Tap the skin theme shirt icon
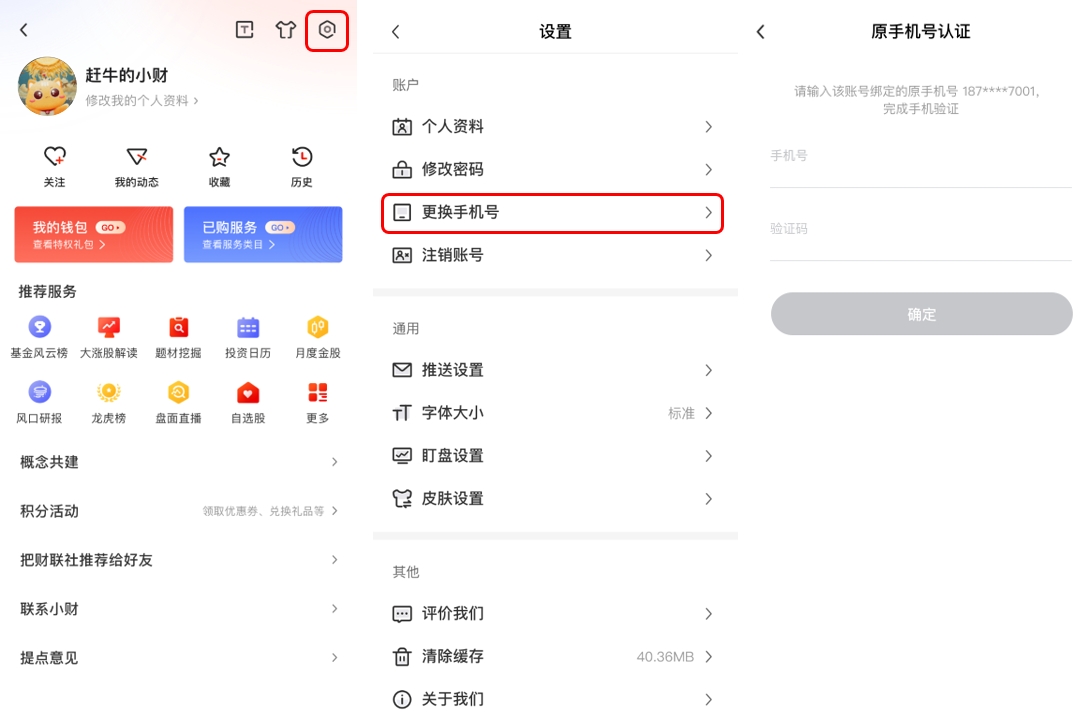The width and height of the screenshot is (1092, 713). [286, 30]
